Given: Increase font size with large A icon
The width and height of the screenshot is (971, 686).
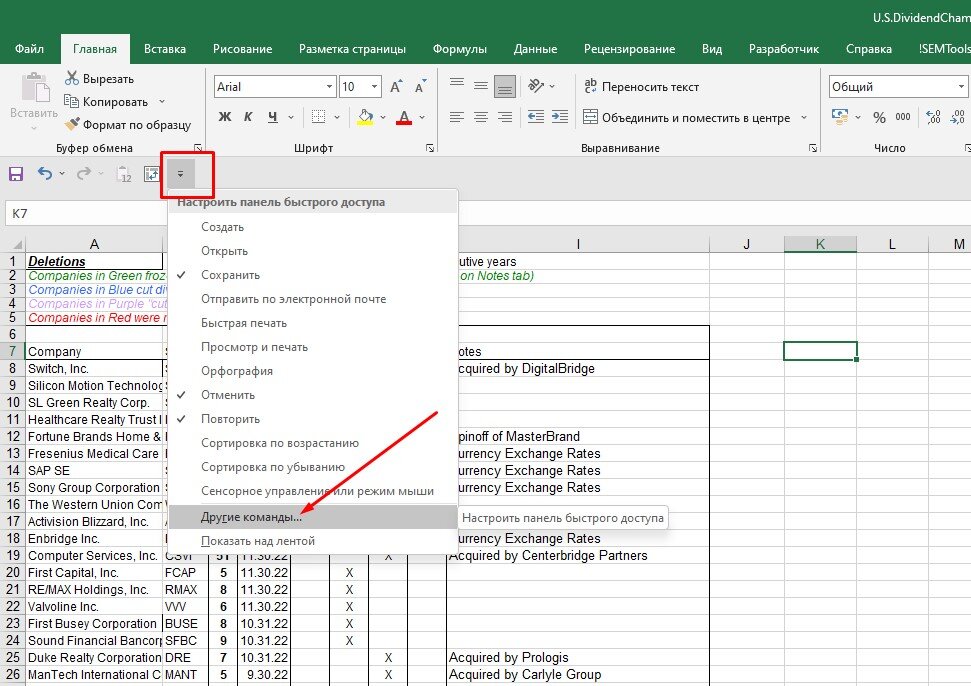Looking at the screenshot, I should pos(396,87).
